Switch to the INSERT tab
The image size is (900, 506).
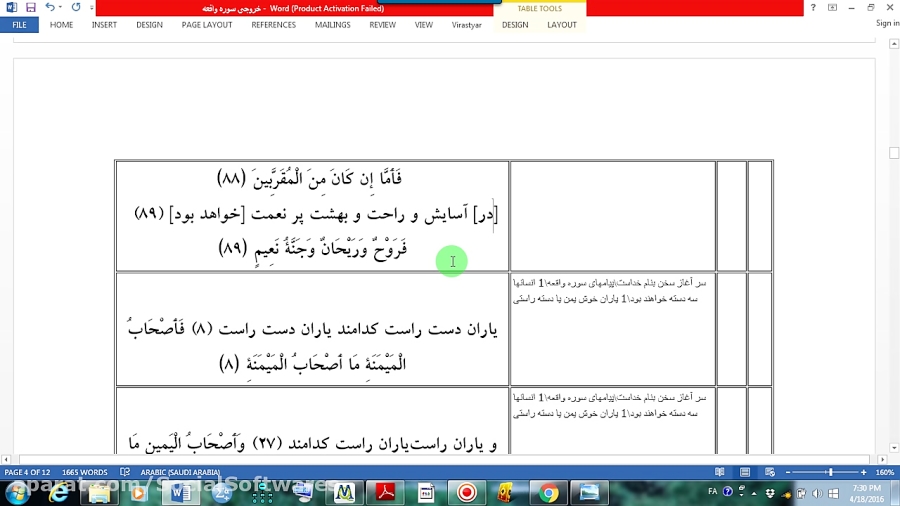[x=104, y=25]
